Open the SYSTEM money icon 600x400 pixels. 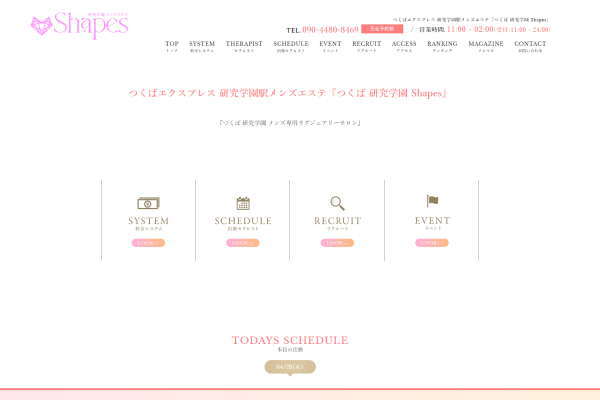pos(148,203)
